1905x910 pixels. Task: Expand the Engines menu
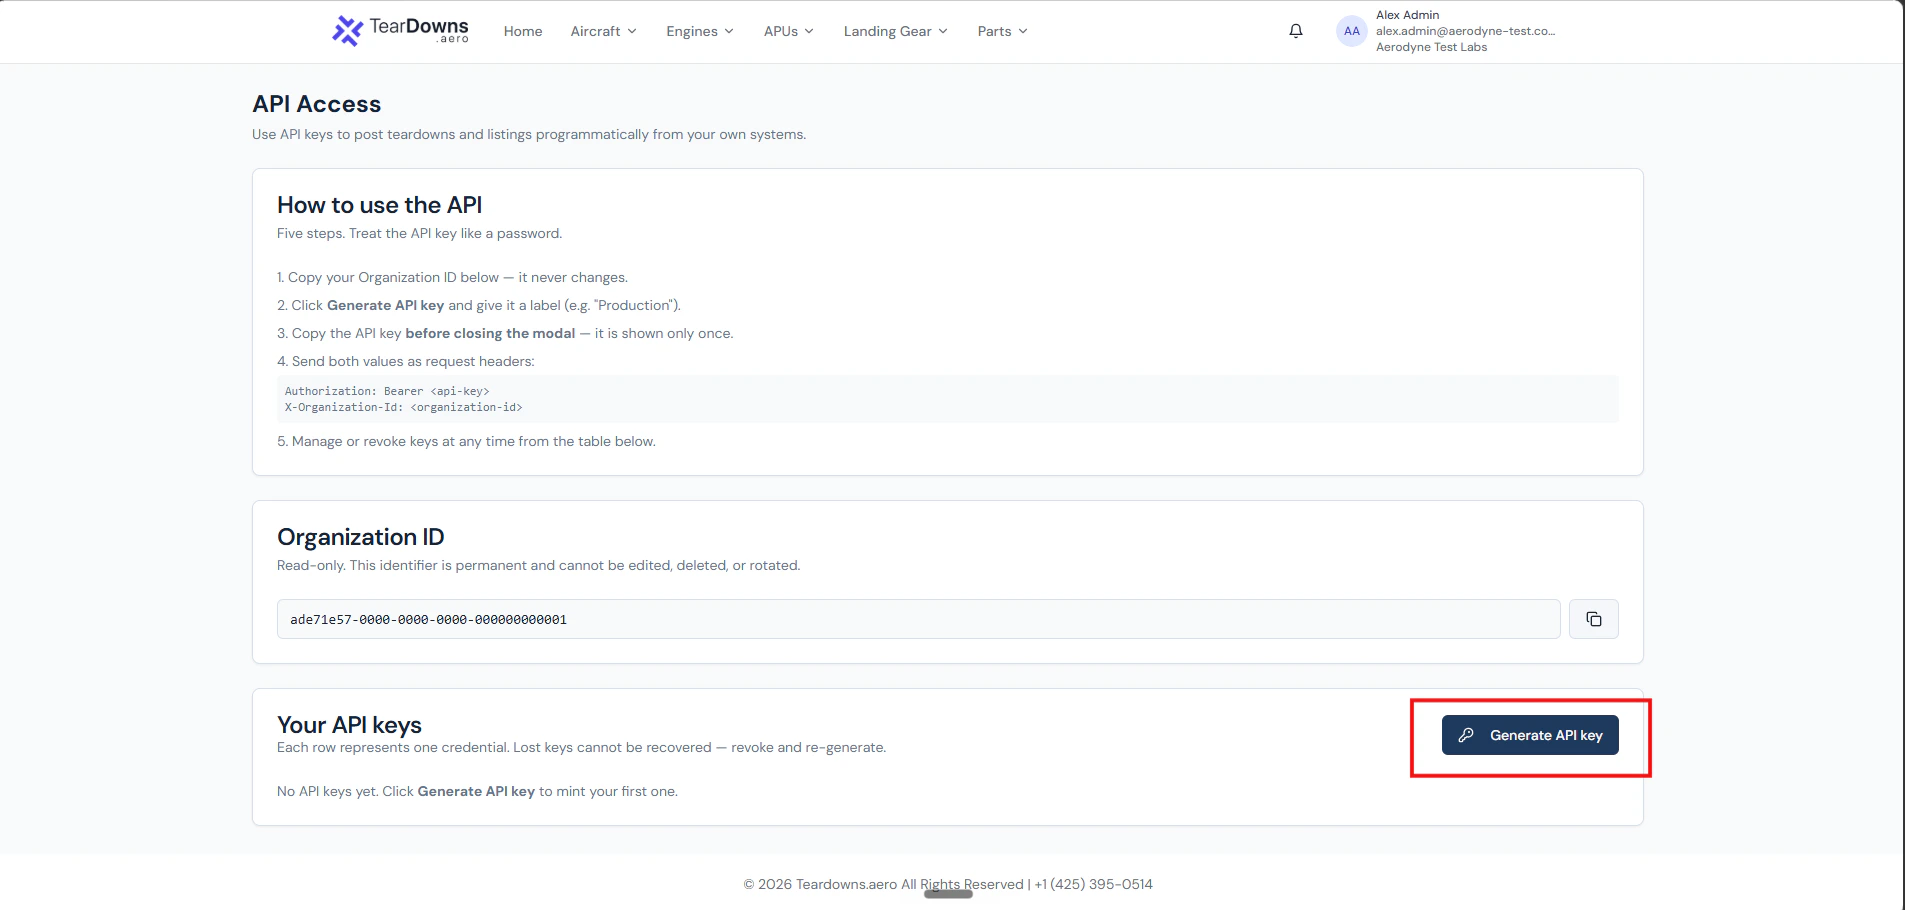coord(700,31)
